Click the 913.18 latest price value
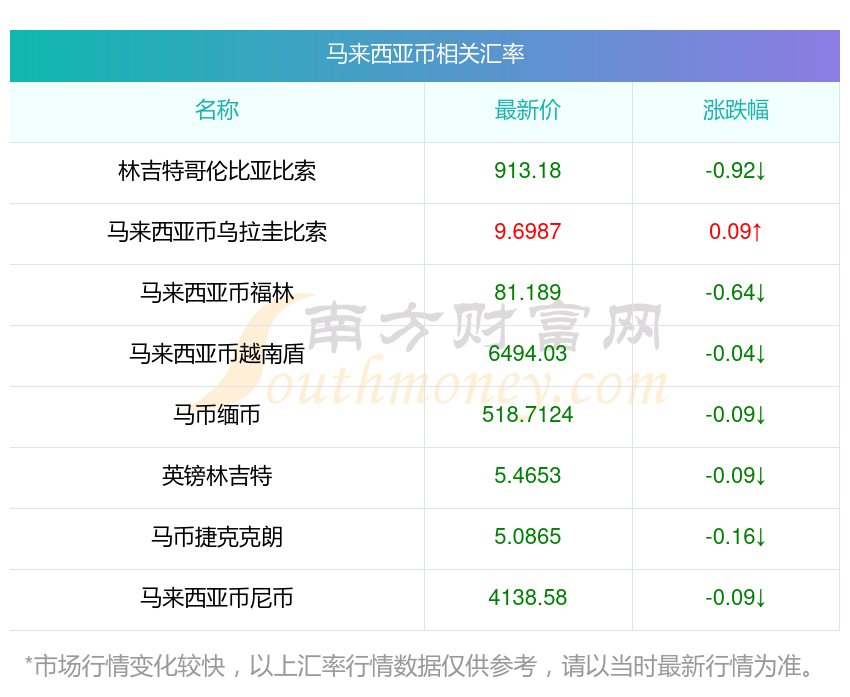This screenshot has width=850, height=697. coord(528,171)
